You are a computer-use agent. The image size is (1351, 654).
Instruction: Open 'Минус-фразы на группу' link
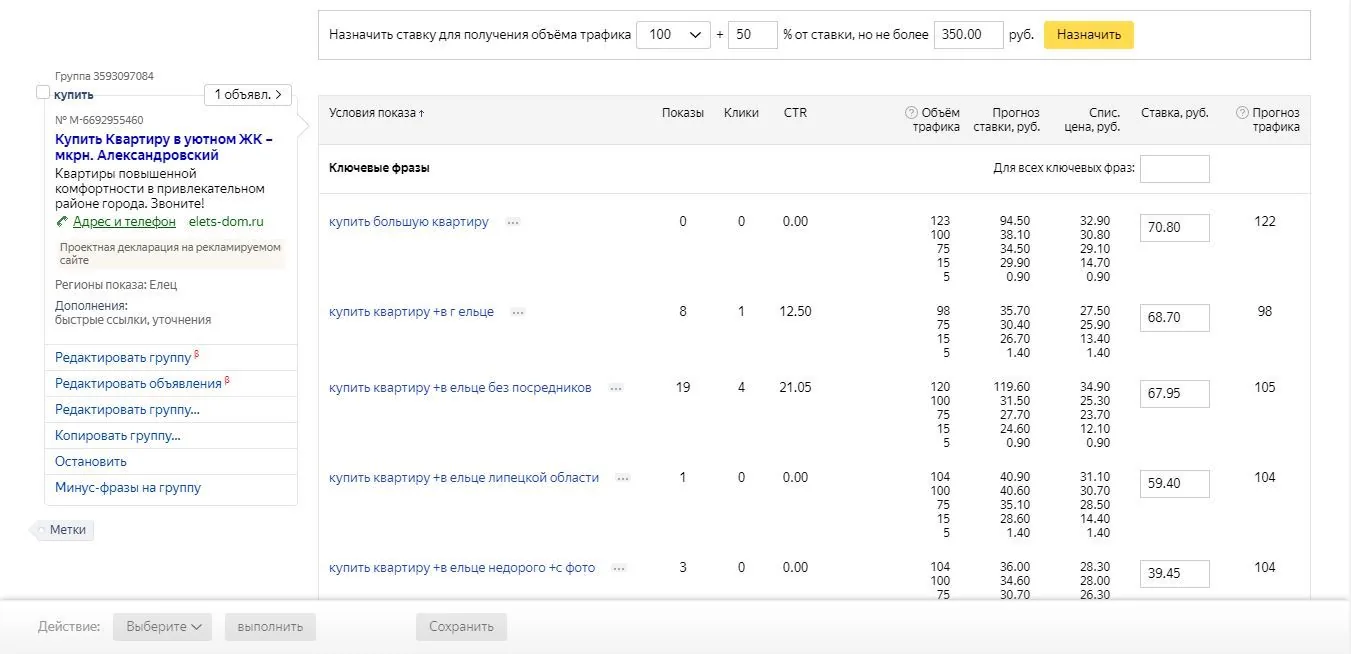(128, 487)
